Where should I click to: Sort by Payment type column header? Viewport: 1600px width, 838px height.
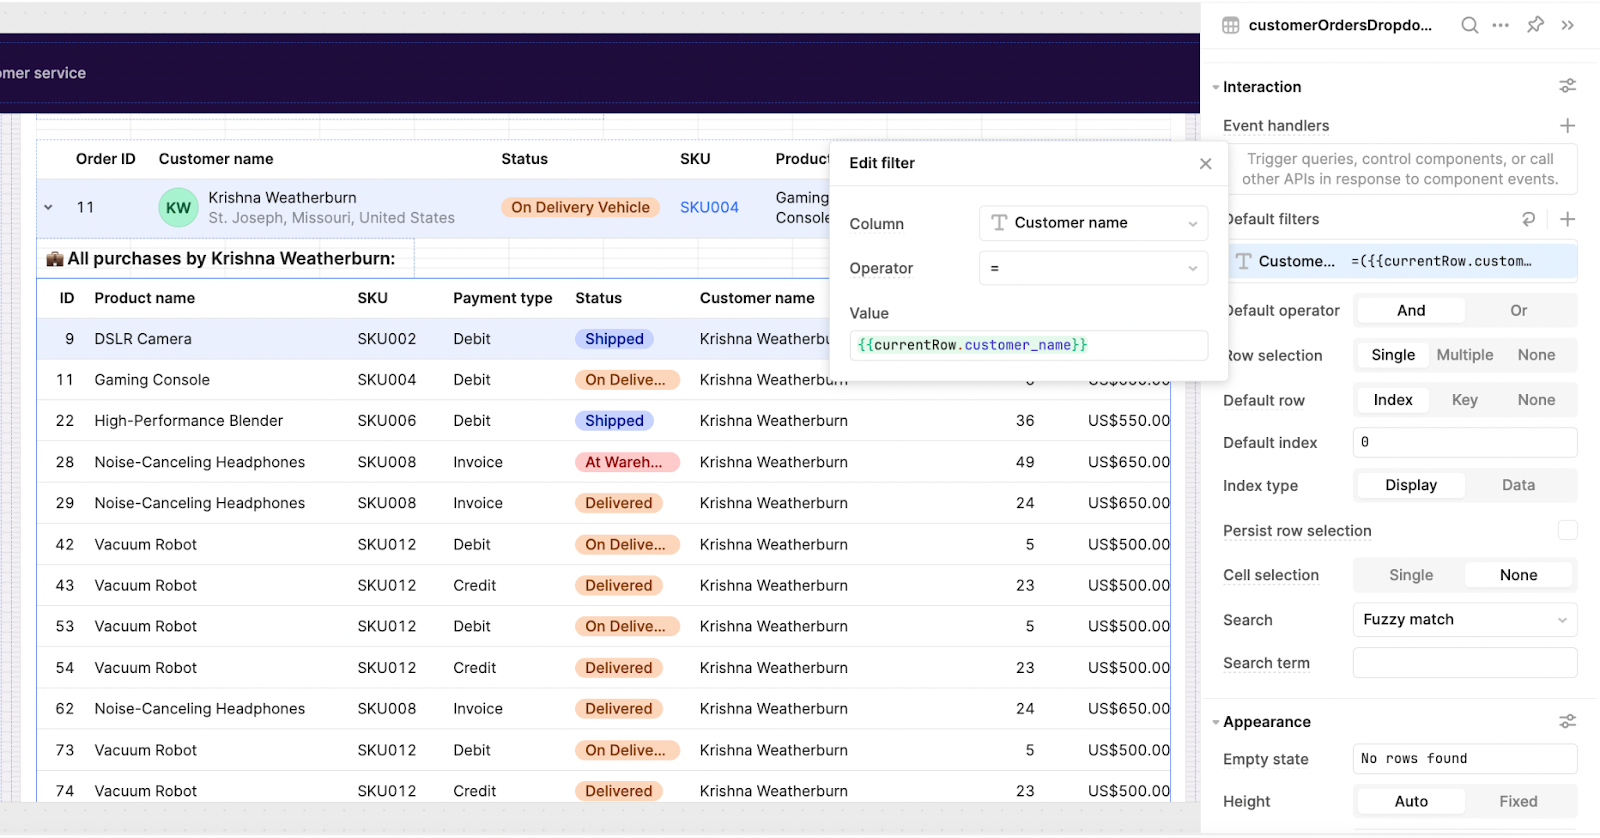pos(503,298)
